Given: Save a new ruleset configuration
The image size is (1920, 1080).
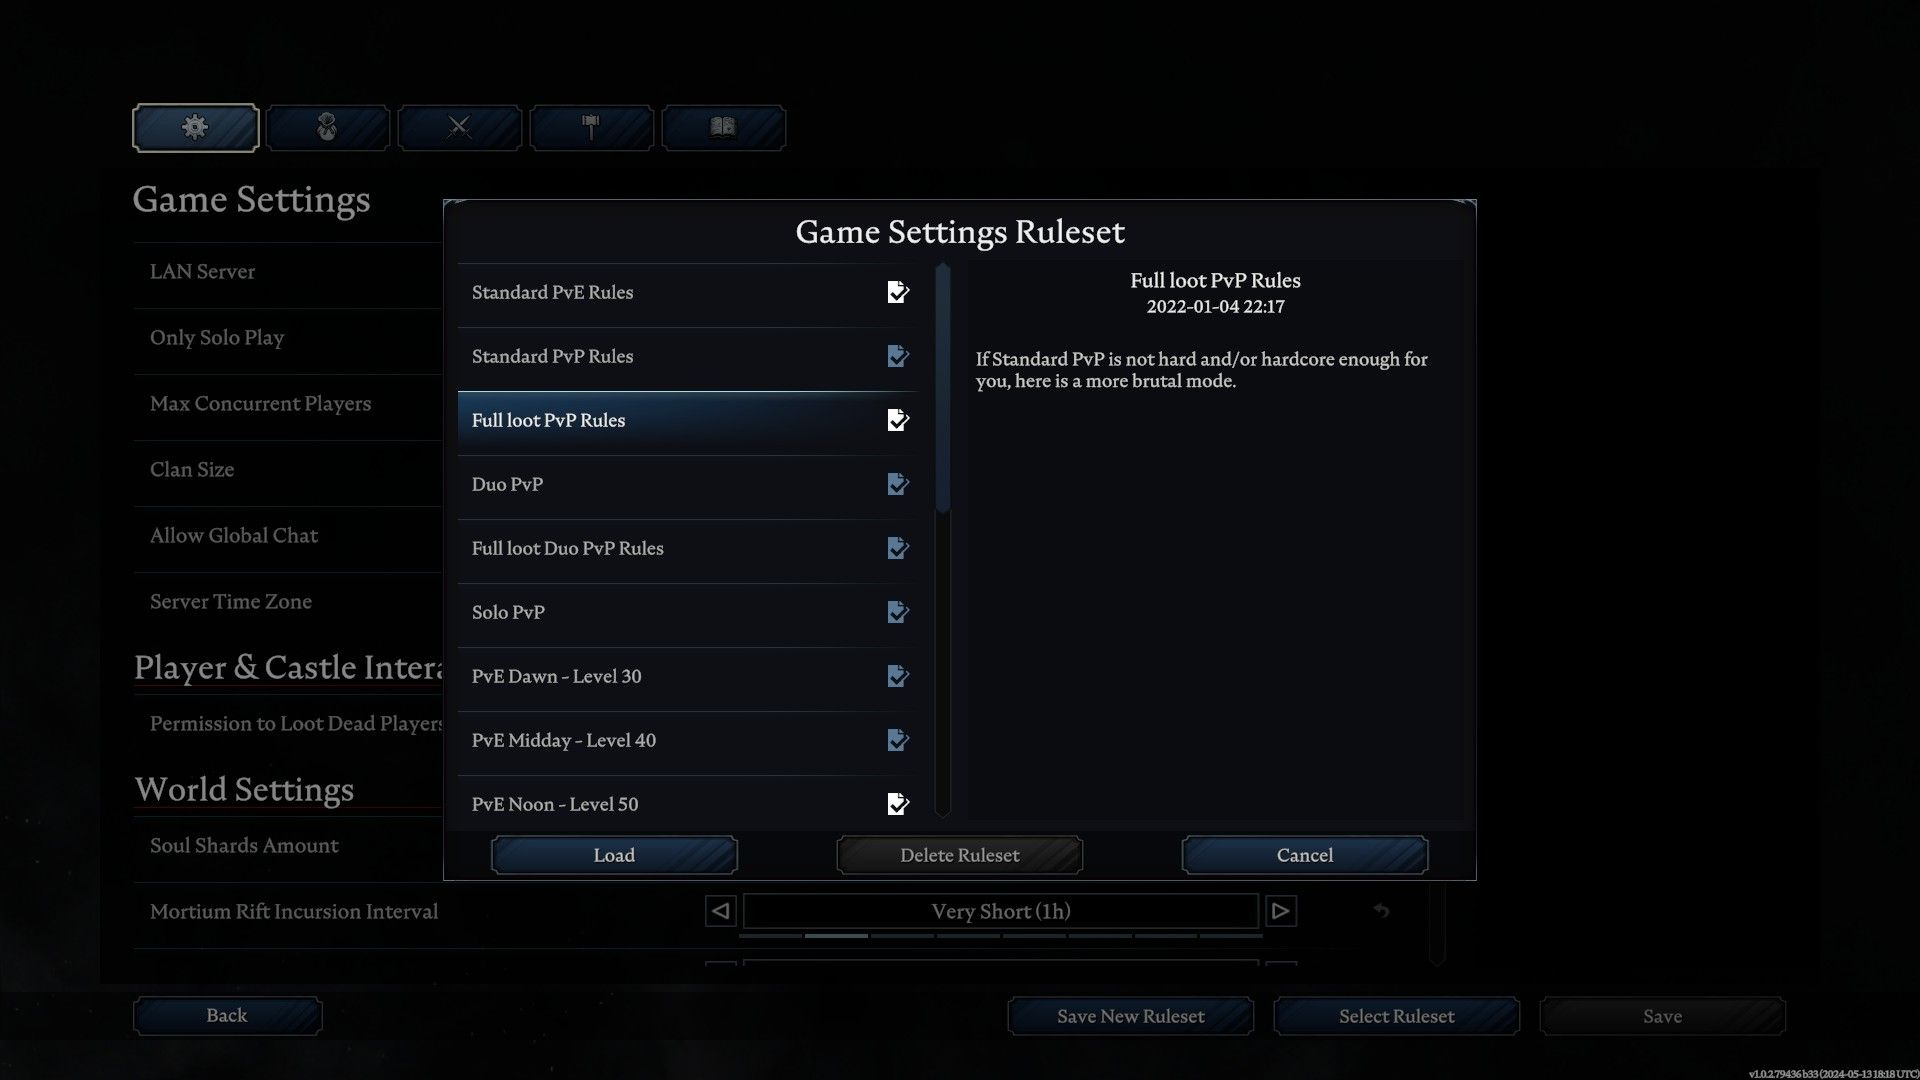Looking at the screenshot, I should tap(1130, 1015).
